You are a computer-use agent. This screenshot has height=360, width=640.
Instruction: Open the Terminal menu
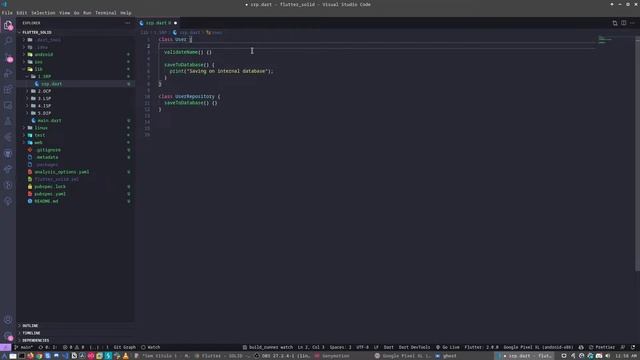pyautogui.click(x=106, y=13)
